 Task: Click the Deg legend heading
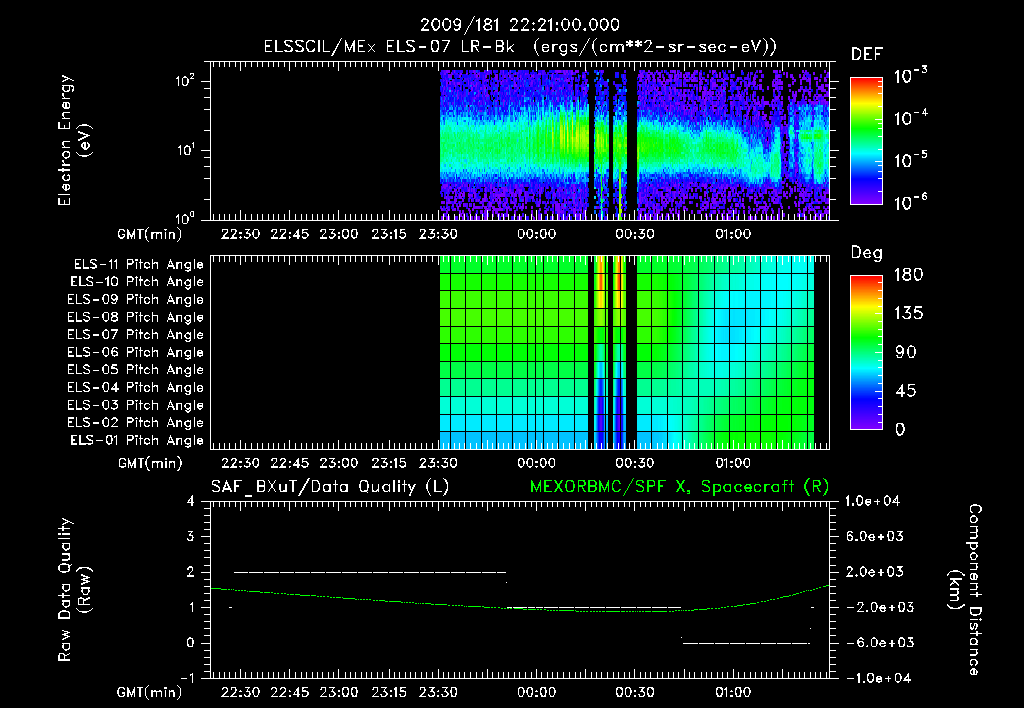[x=866, y=253]
